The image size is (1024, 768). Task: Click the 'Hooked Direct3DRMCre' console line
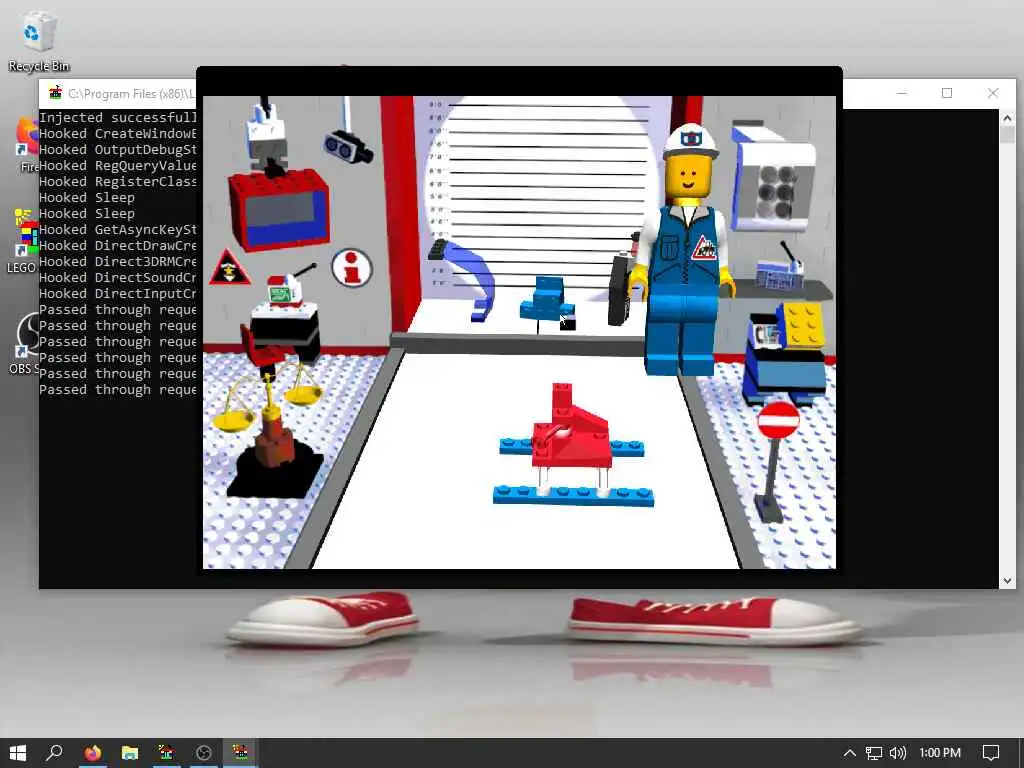coord(118,261)
